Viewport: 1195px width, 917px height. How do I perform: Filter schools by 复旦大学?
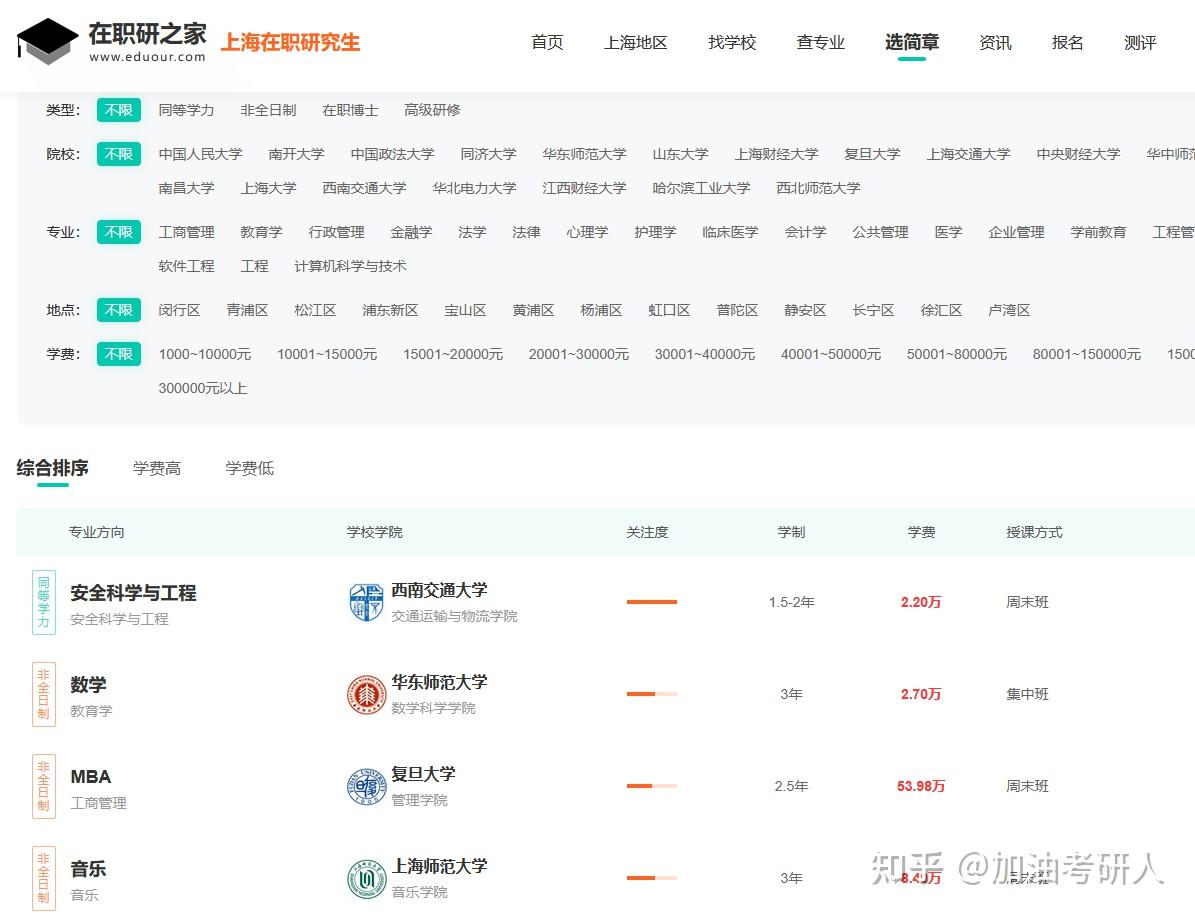pos(873,154)
